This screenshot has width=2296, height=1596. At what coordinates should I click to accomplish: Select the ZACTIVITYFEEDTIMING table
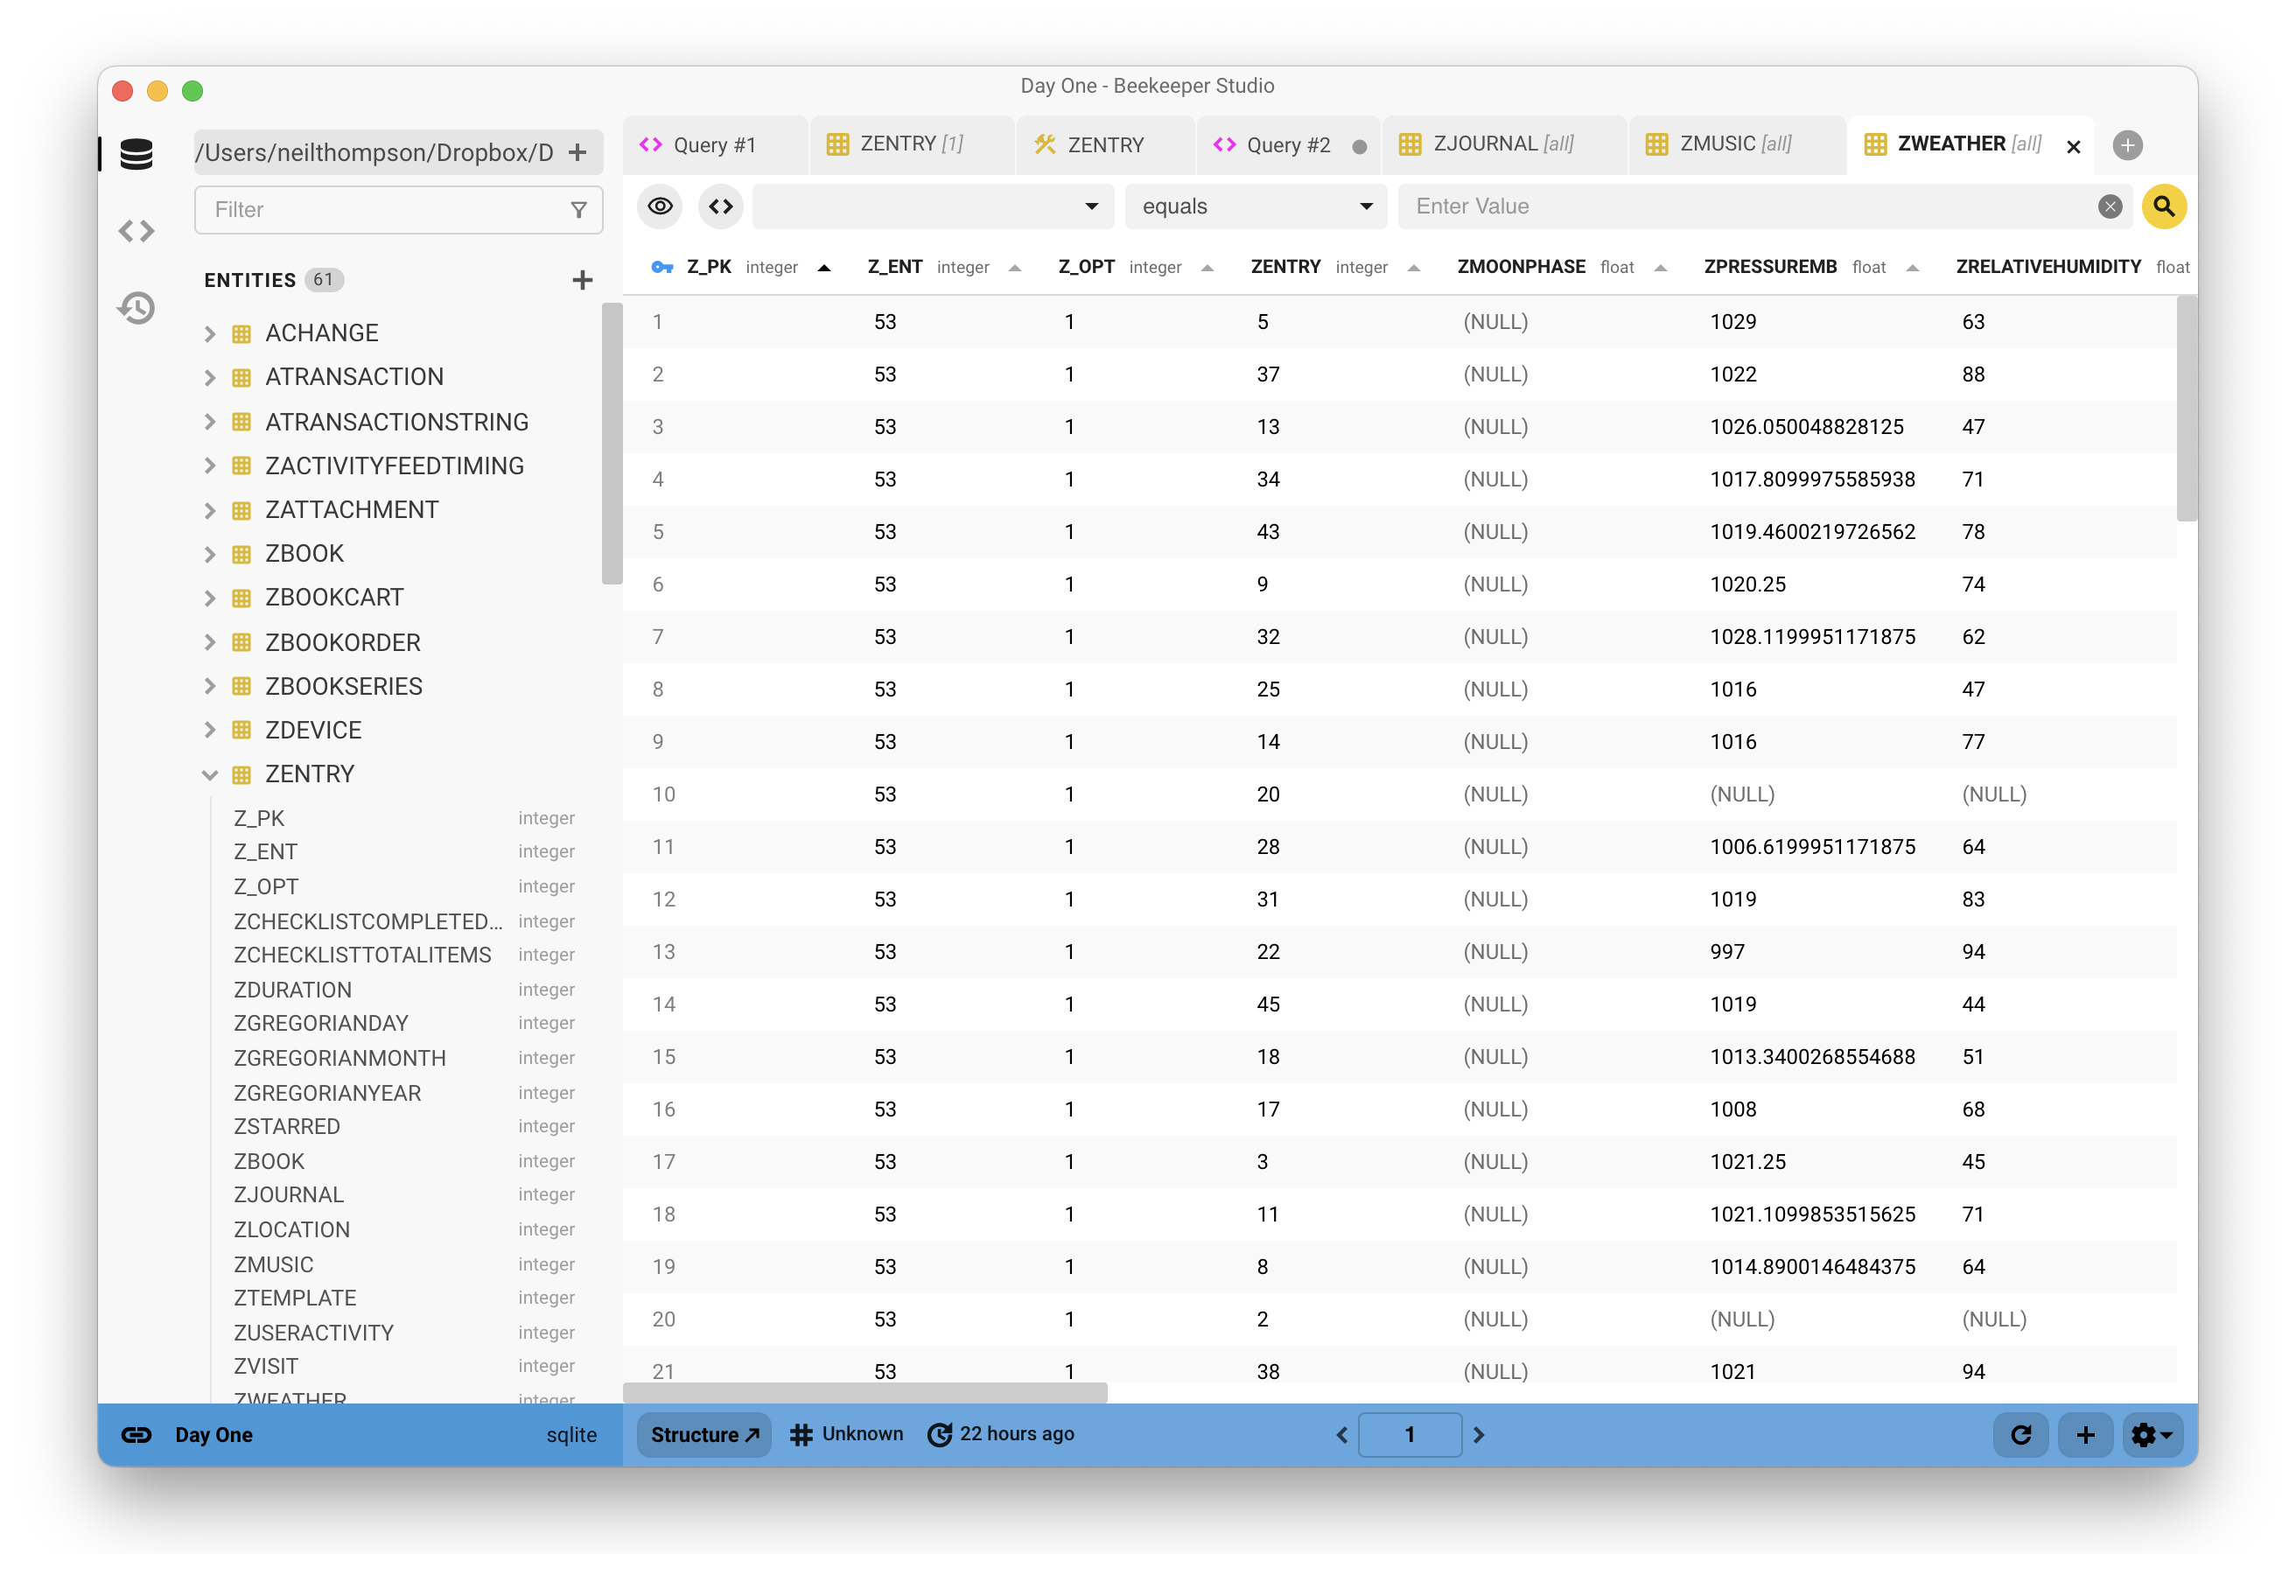[x=394, y=466]
